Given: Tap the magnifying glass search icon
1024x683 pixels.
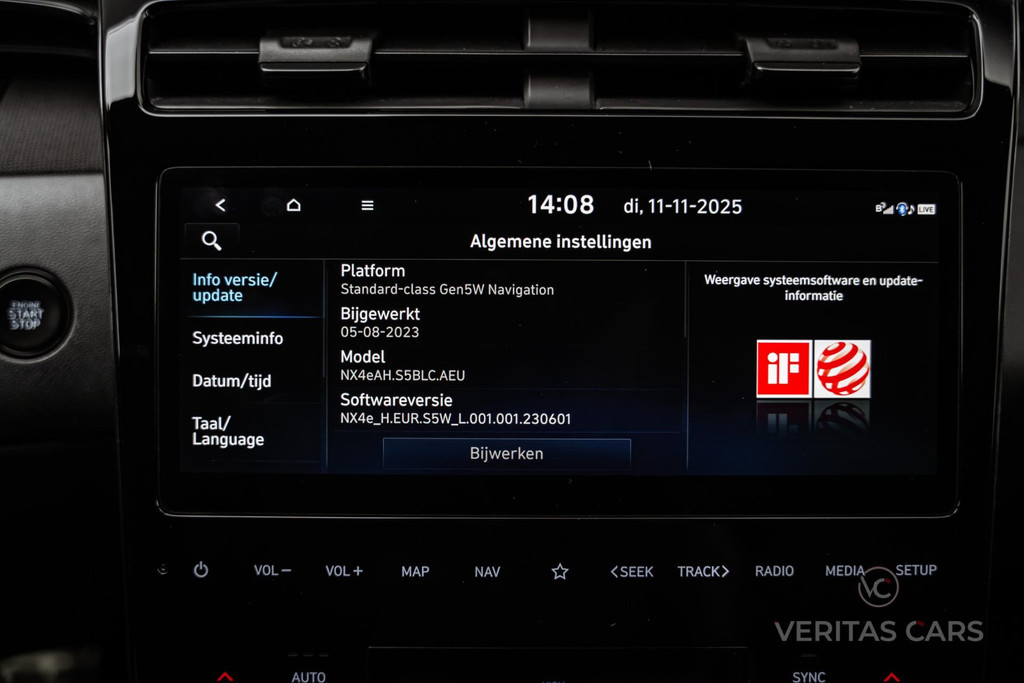Looking at the screenshot, I should point(211,240).
